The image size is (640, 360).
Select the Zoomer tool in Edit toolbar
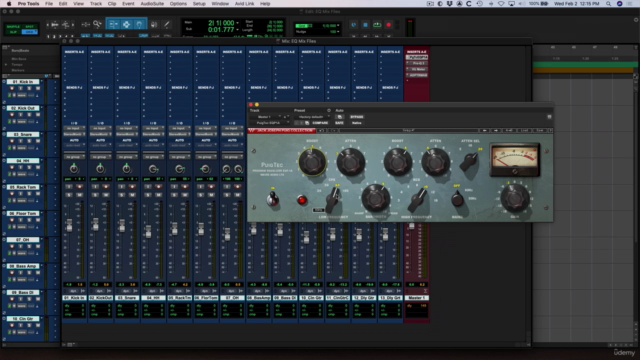coord(97,24)
